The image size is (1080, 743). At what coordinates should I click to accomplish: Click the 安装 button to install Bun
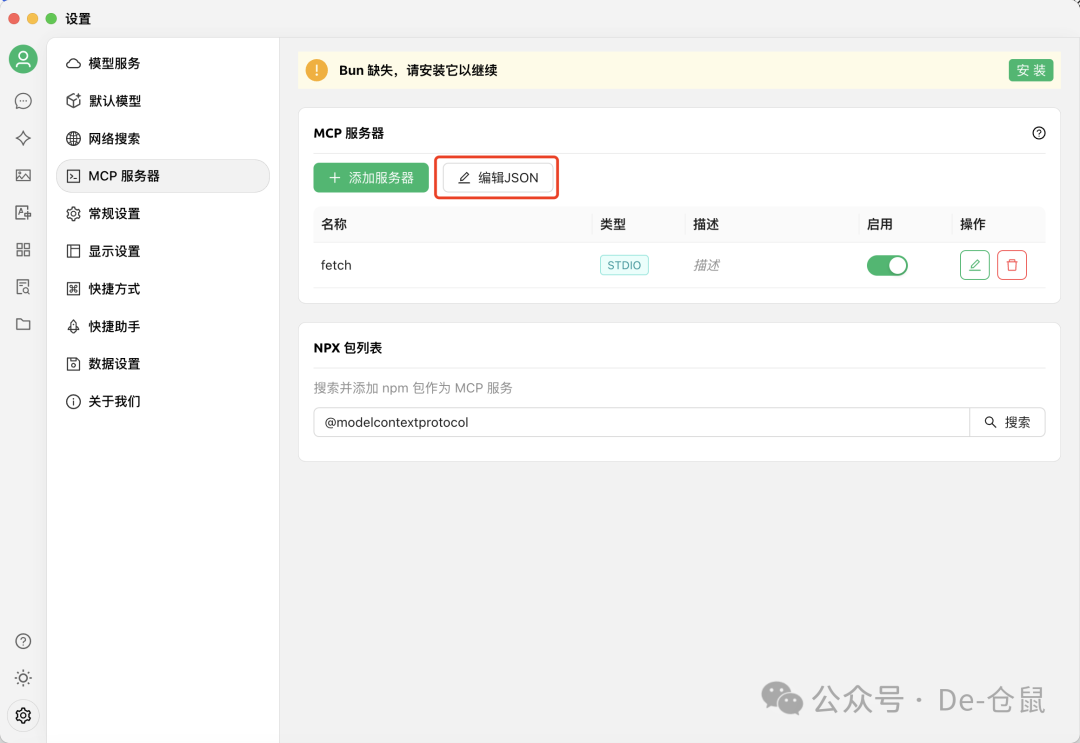pos(1031,70)
